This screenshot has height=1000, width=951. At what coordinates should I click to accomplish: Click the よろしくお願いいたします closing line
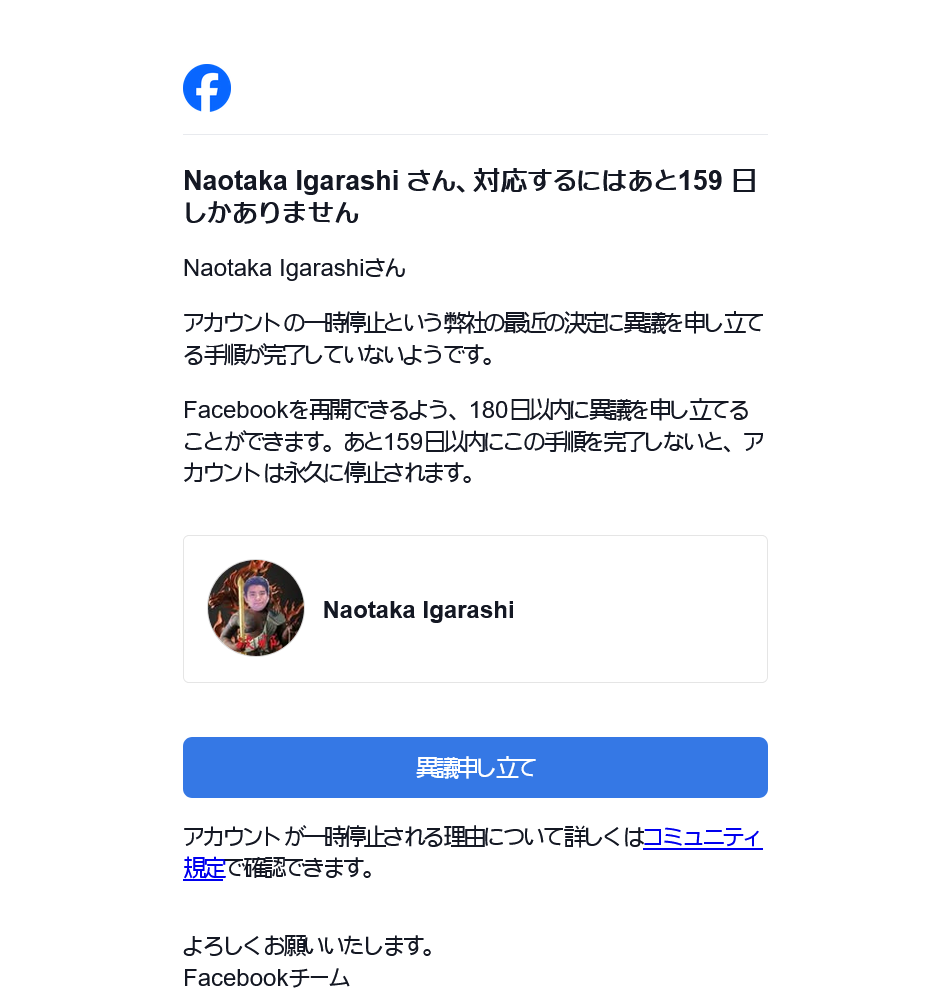[308, 945]
